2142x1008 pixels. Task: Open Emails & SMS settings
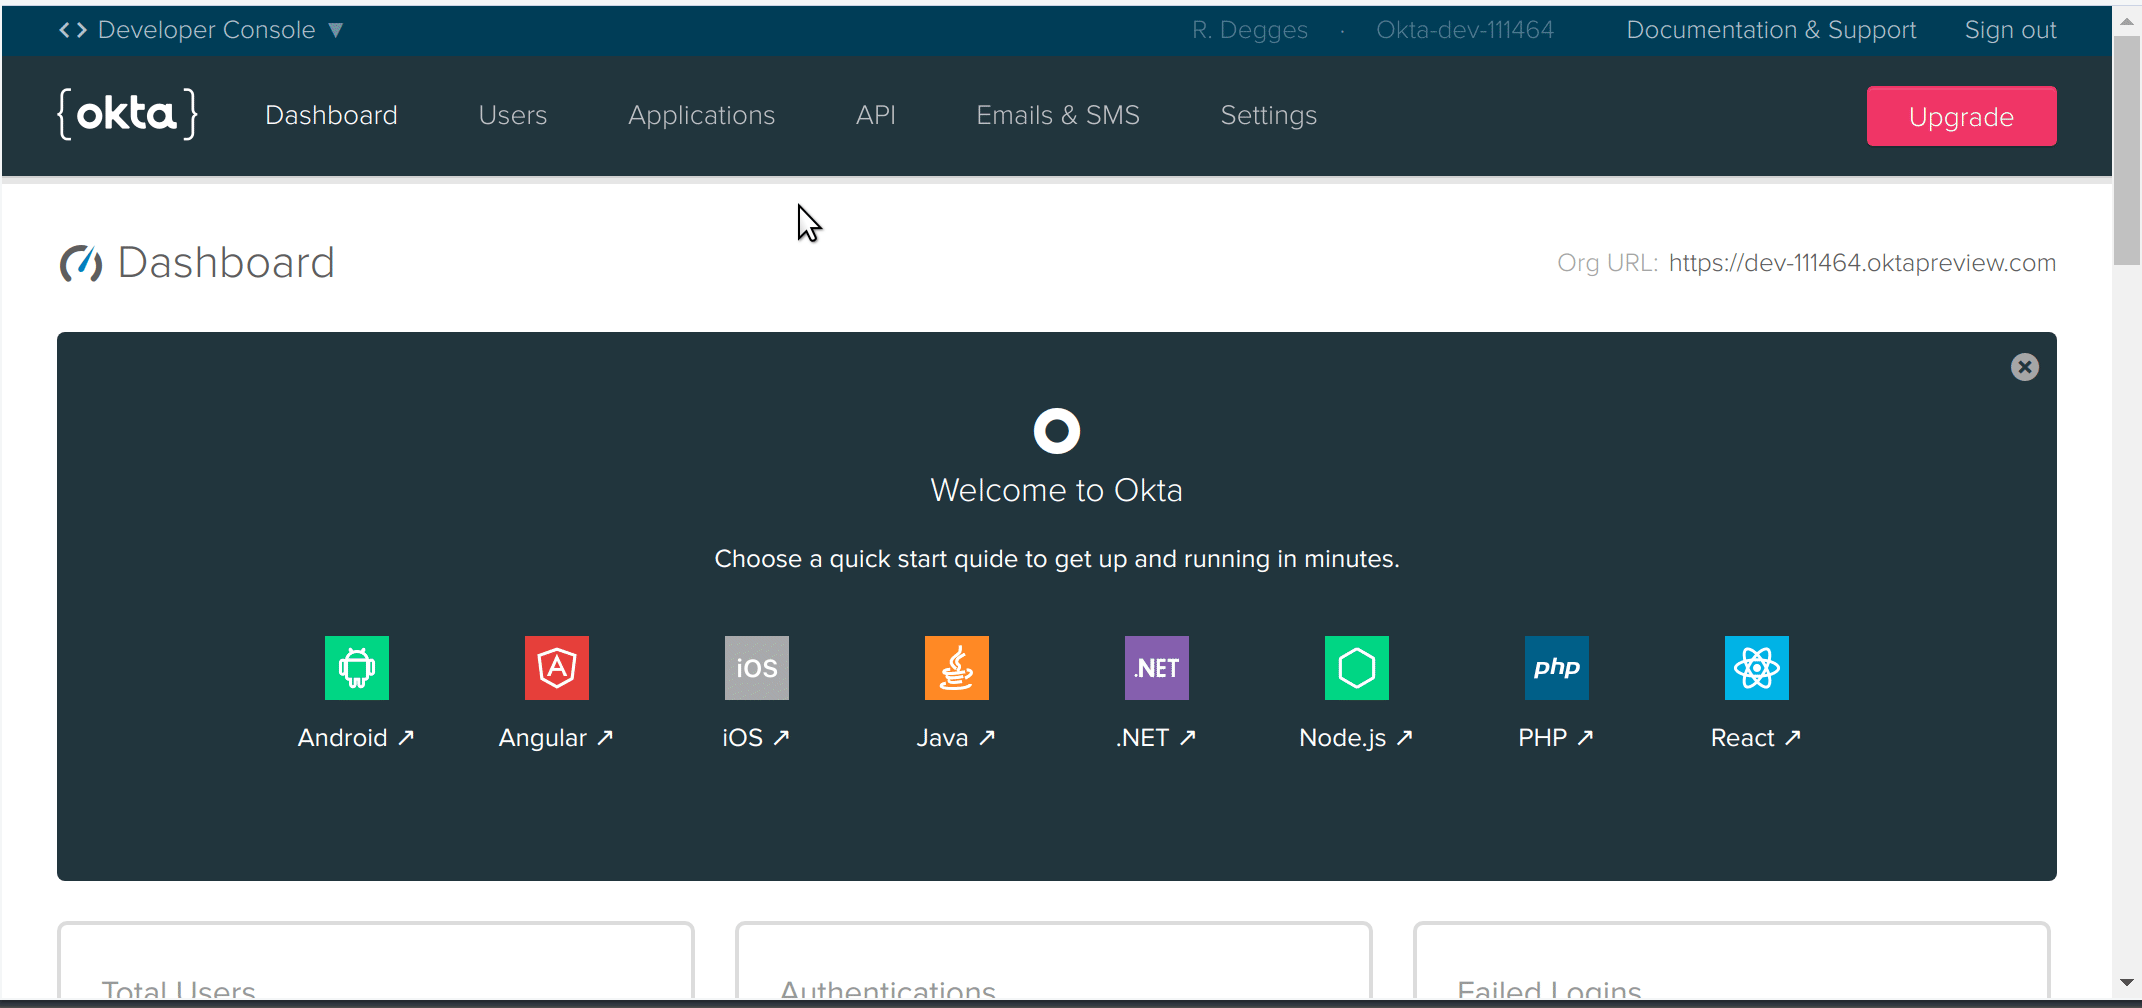click(1057, 115)
